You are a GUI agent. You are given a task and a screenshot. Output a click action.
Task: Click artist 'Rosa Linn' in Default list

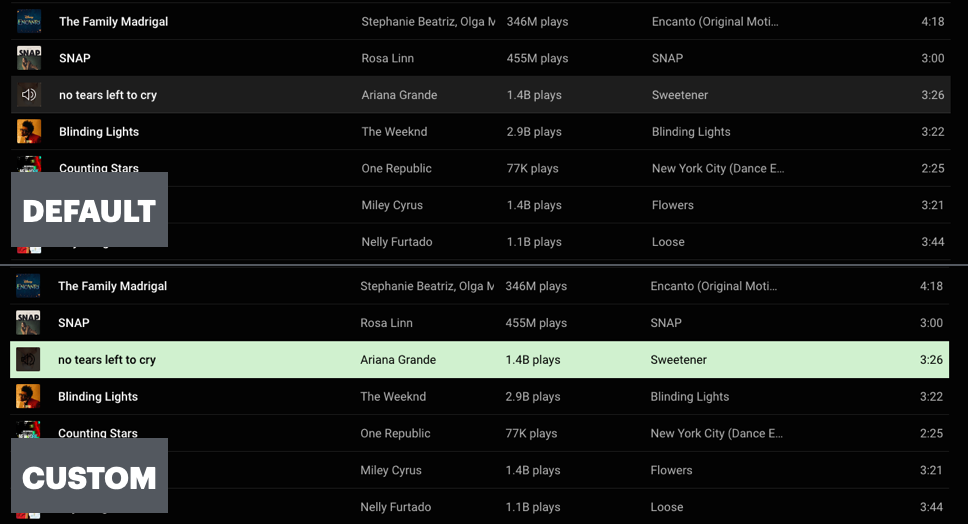(388, 58)
